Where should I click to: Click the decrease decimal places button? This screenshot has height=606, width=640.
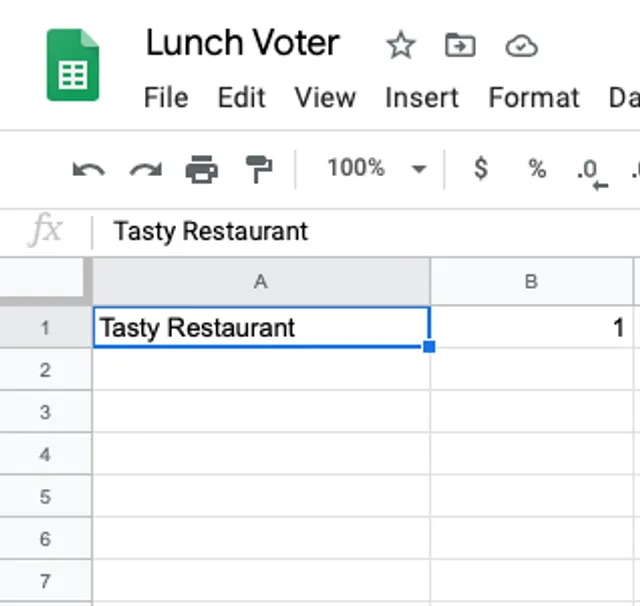pyautogui.click(x=591, y=171)
